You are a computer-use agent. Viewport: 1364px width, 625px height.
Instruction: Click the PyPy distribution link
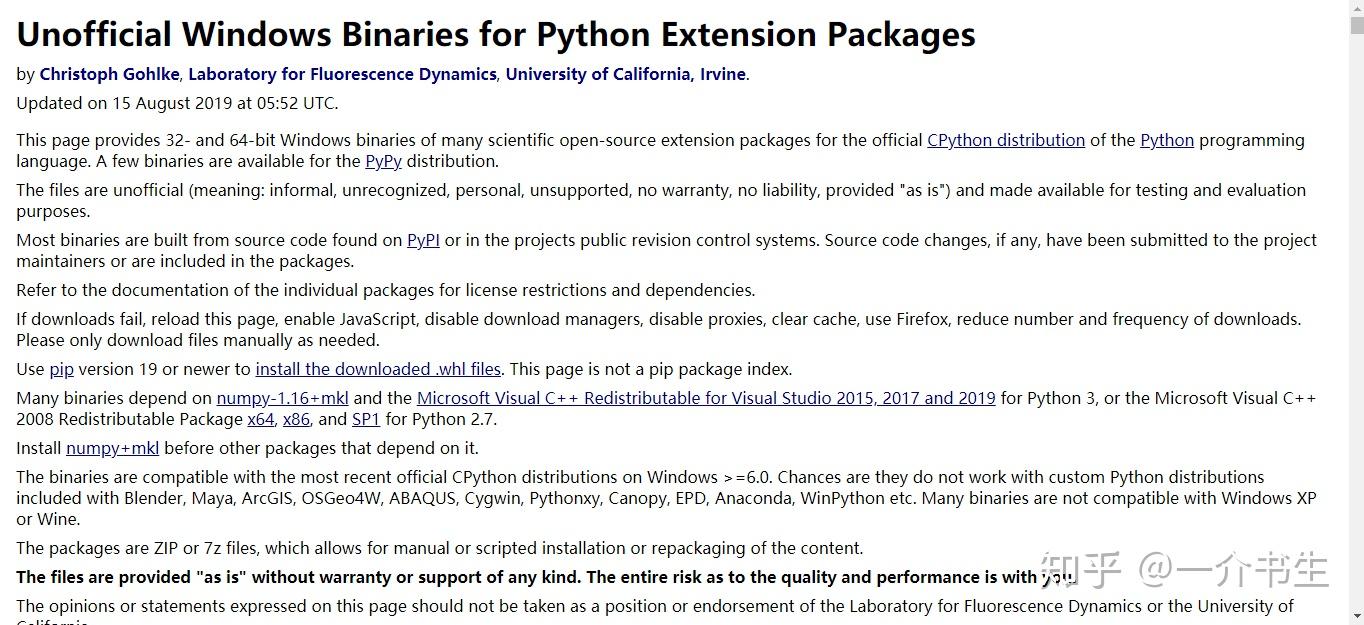(383, 161)
